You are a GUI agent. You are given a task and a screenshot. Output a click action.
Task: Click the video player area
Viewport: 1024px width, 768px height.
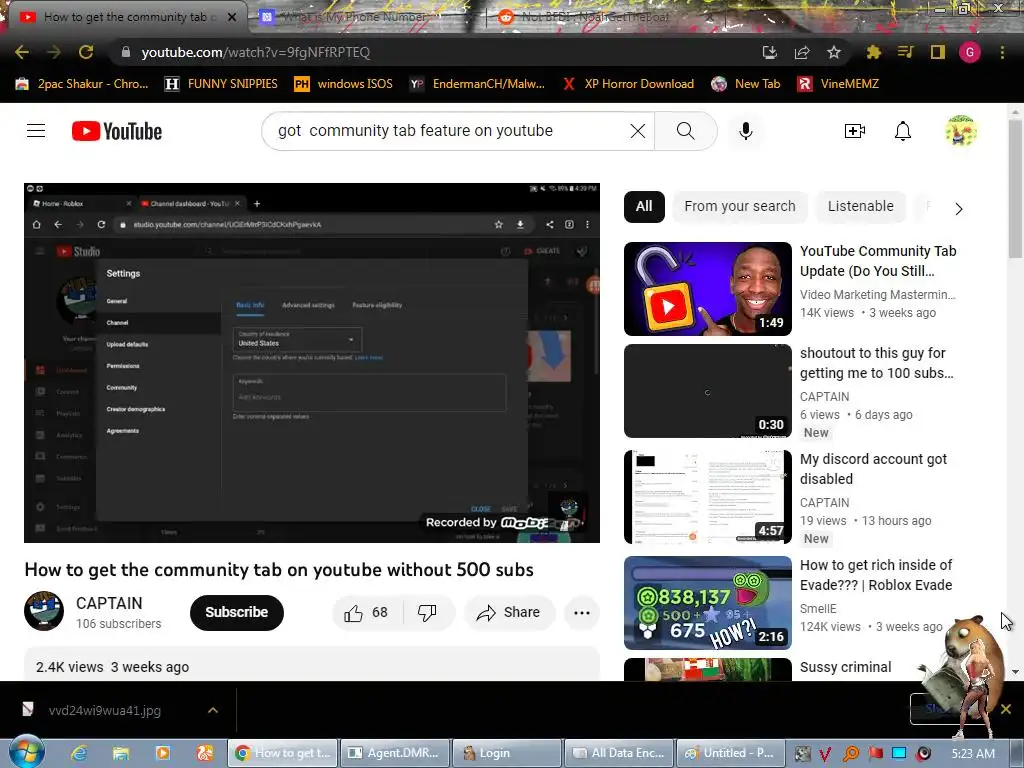312,362
